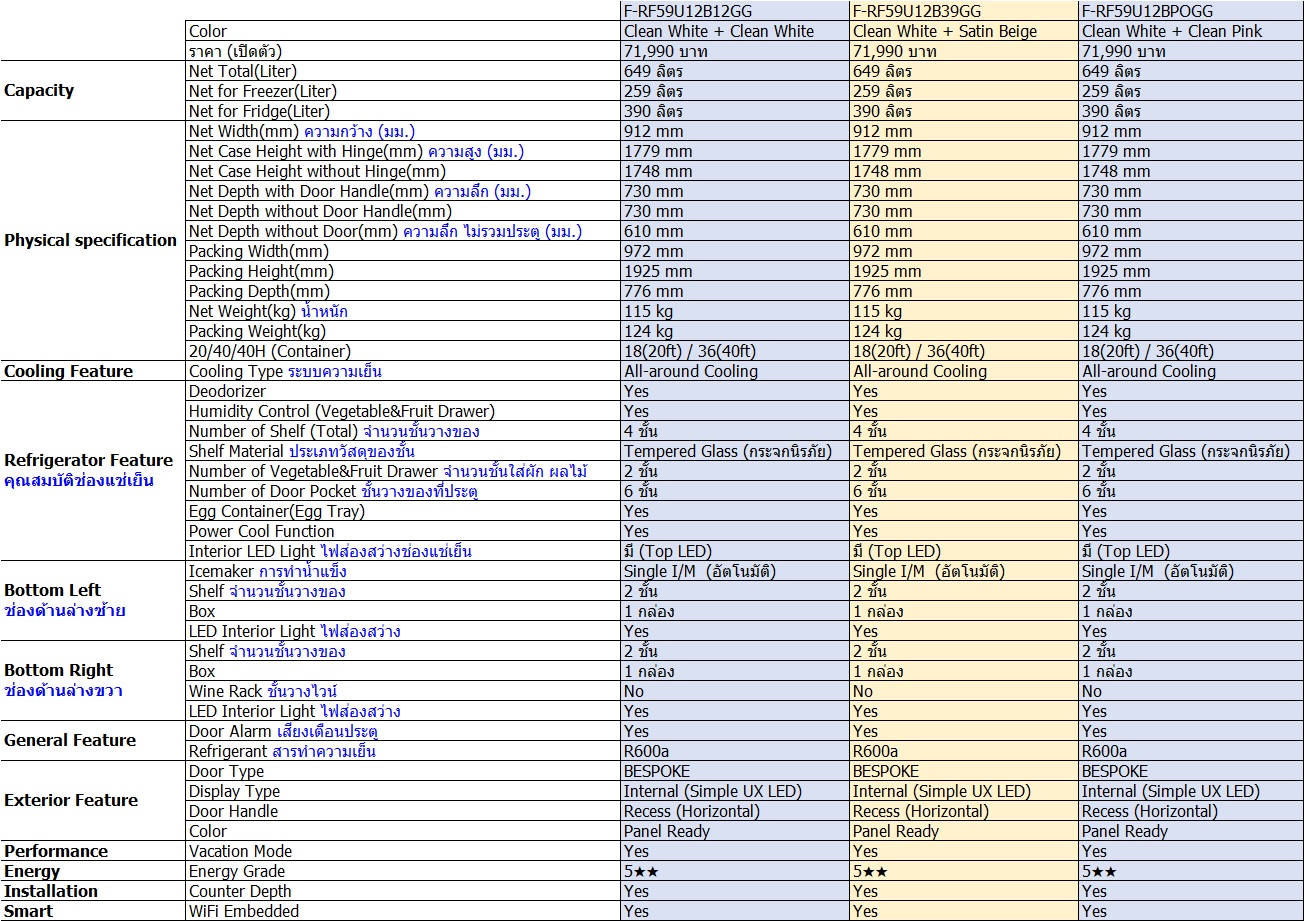Viewport: 1304px width, 921px height.
Task: Select the Performance section label
Action: pos(56,851)
